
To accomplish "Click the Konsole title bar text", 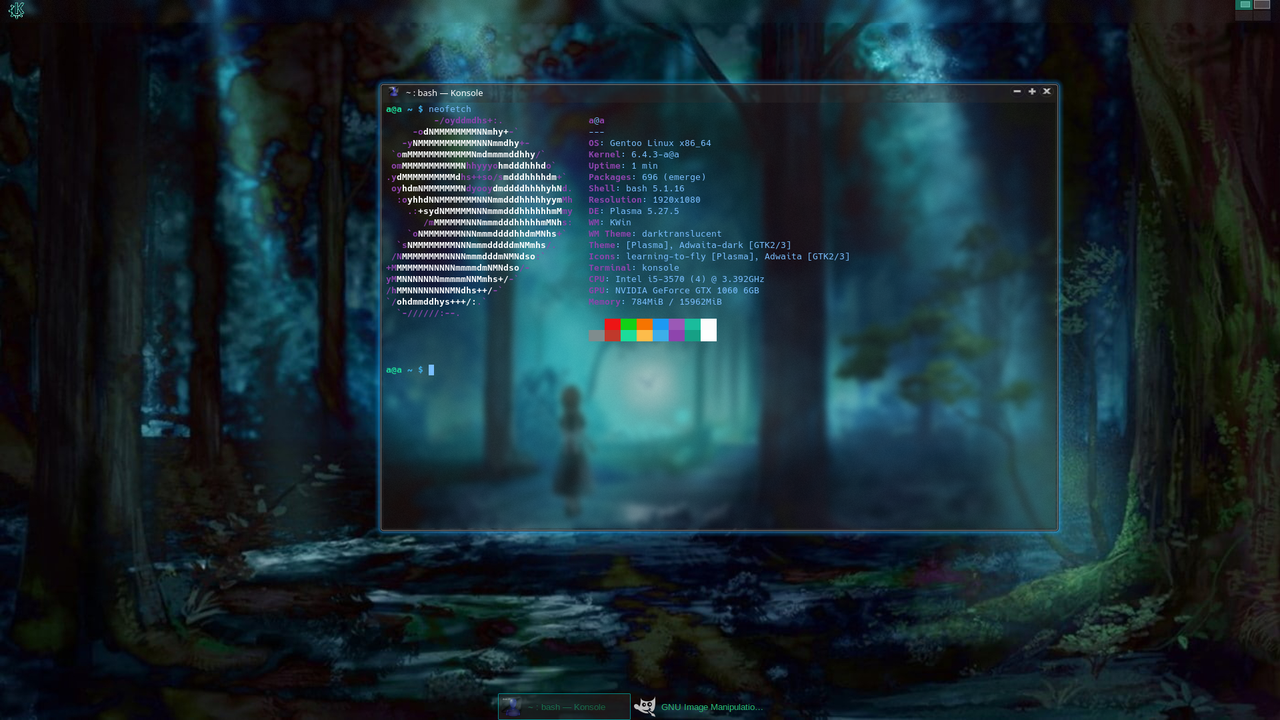I will tap(444, 93).
